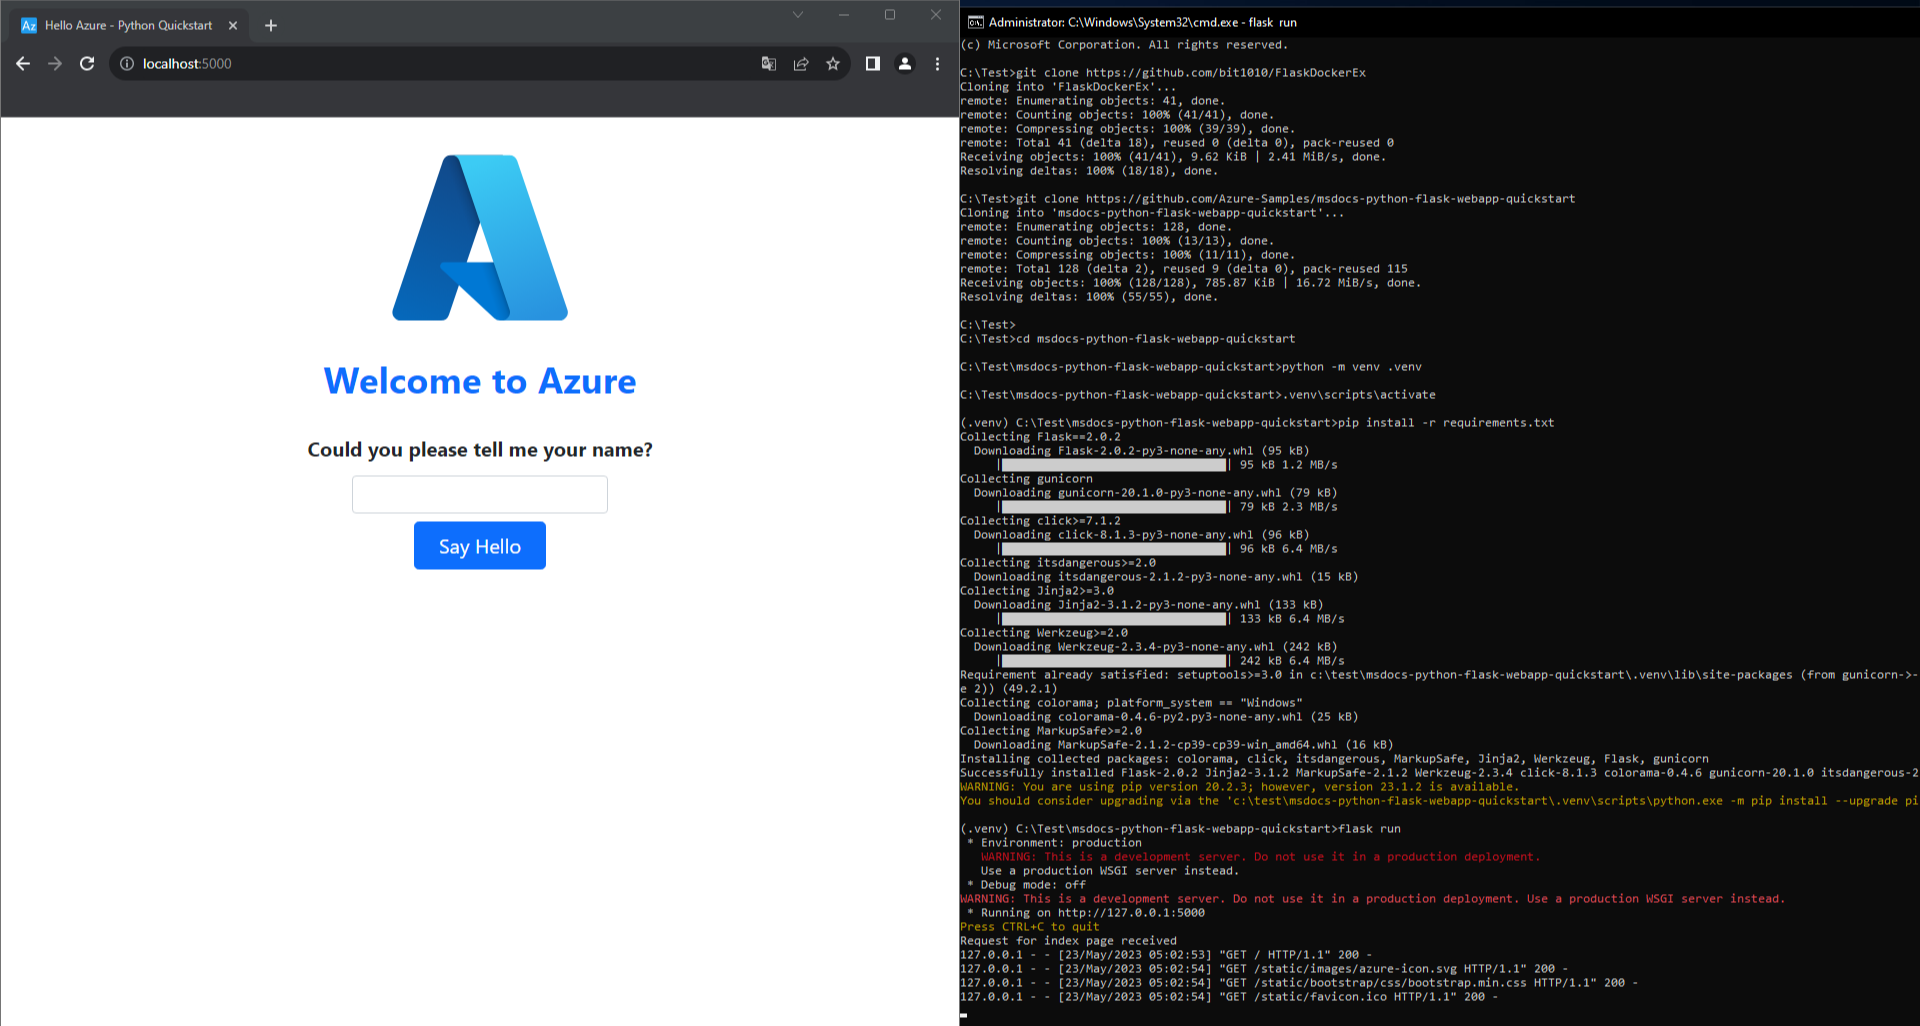This screenshot has width=1920, height=1026.
Task: Open the translate page icon
Action: (x=769, y=64)
